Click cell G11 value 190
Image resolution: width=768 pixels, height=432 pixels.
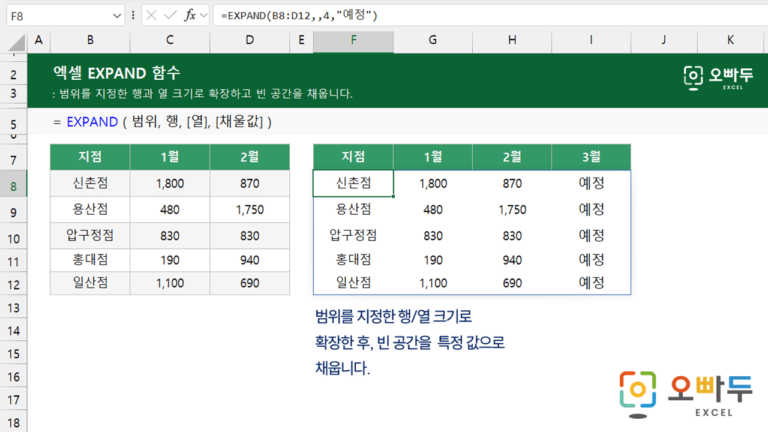pyautogui.click(x=433, y=260)
